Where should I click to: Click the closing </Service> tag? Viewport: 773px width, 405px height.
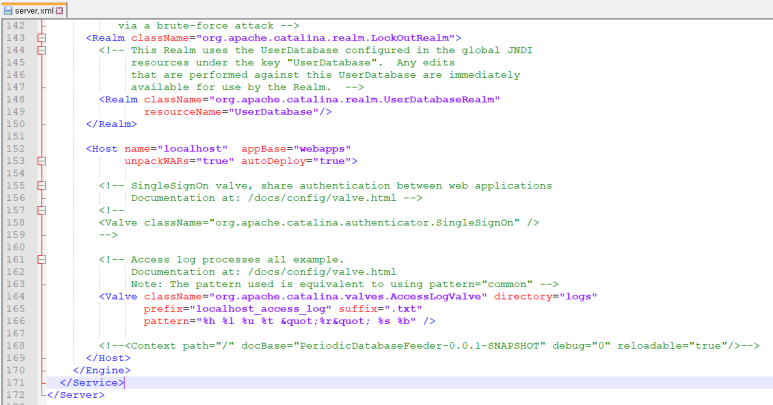pos(92,383)
